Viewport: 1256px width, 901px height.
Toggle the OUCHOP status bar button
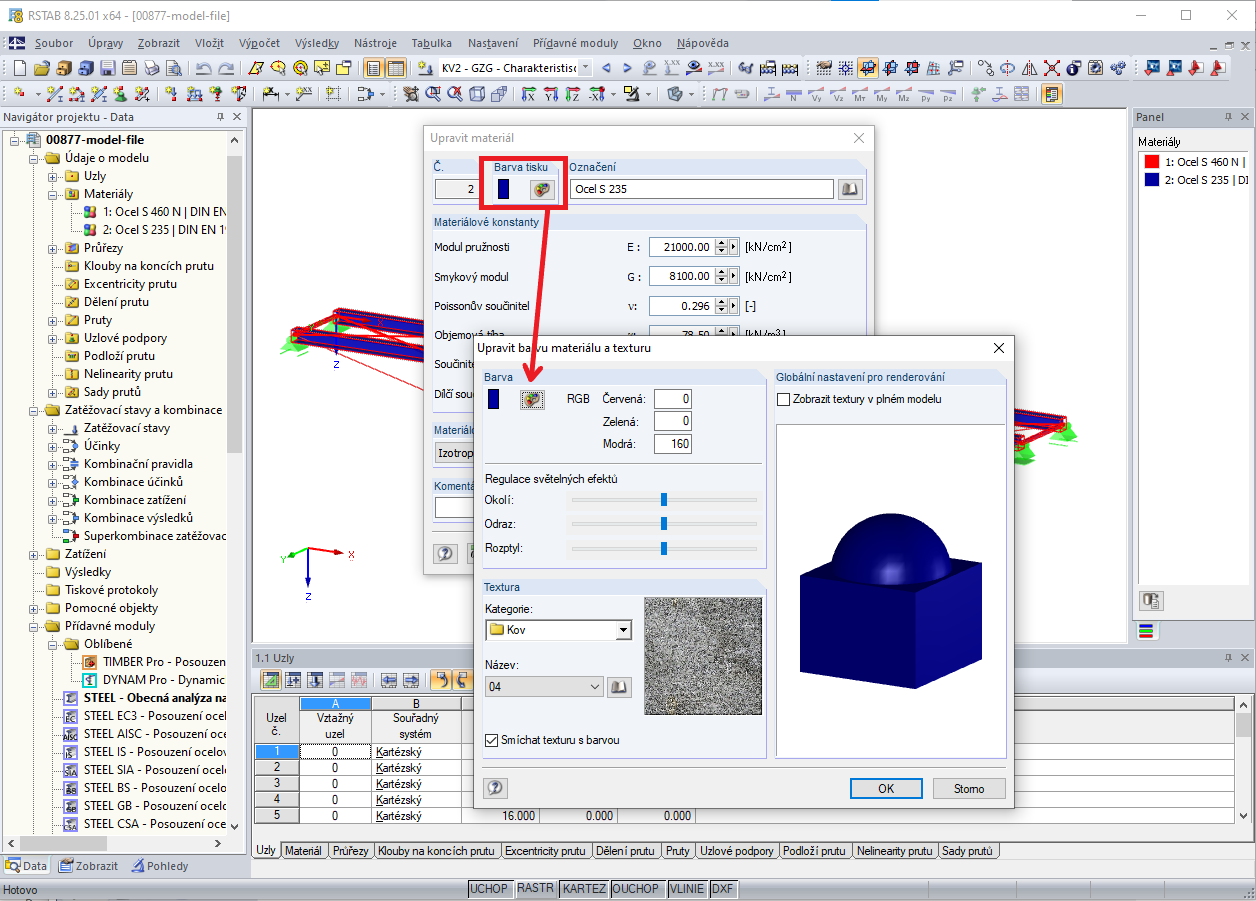[636, 889]
